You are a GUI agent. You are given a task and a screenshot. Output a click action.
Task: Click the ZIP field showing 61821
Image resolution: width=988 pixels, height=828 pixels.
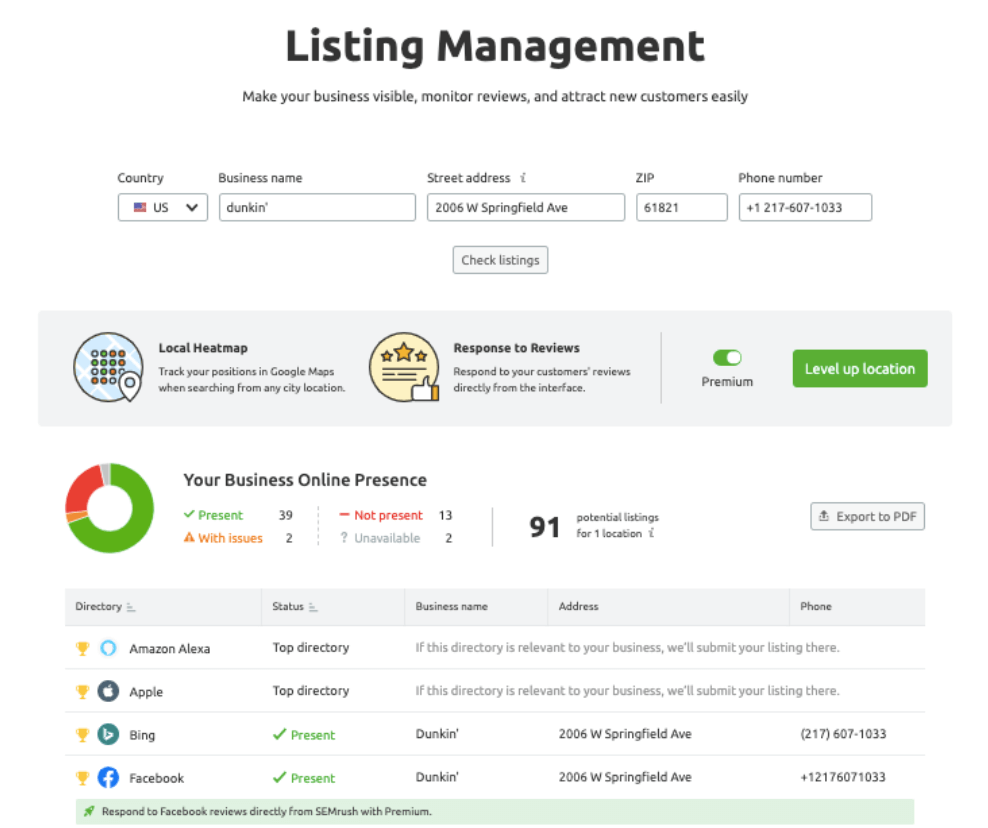coord(681,207)
